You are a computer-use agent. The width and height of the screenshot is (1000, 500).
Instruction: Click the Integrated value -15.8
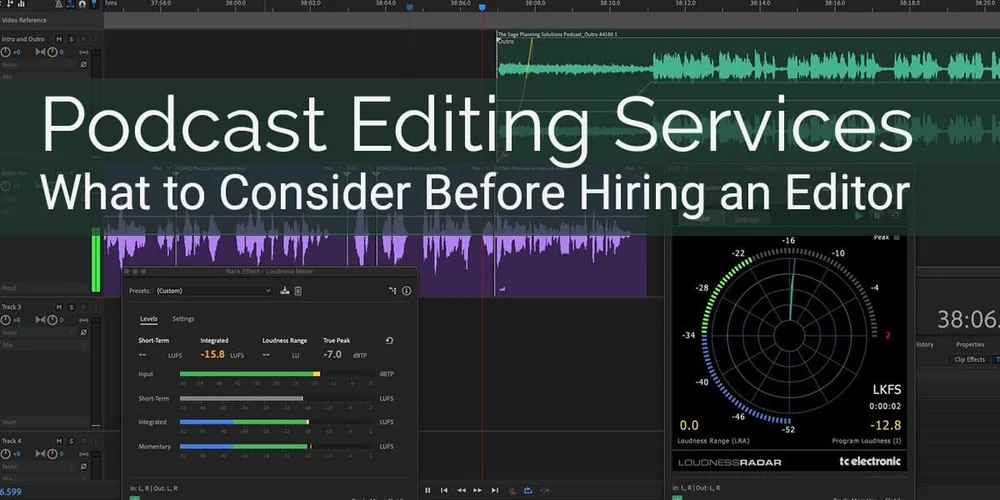[x=212, y=354]
